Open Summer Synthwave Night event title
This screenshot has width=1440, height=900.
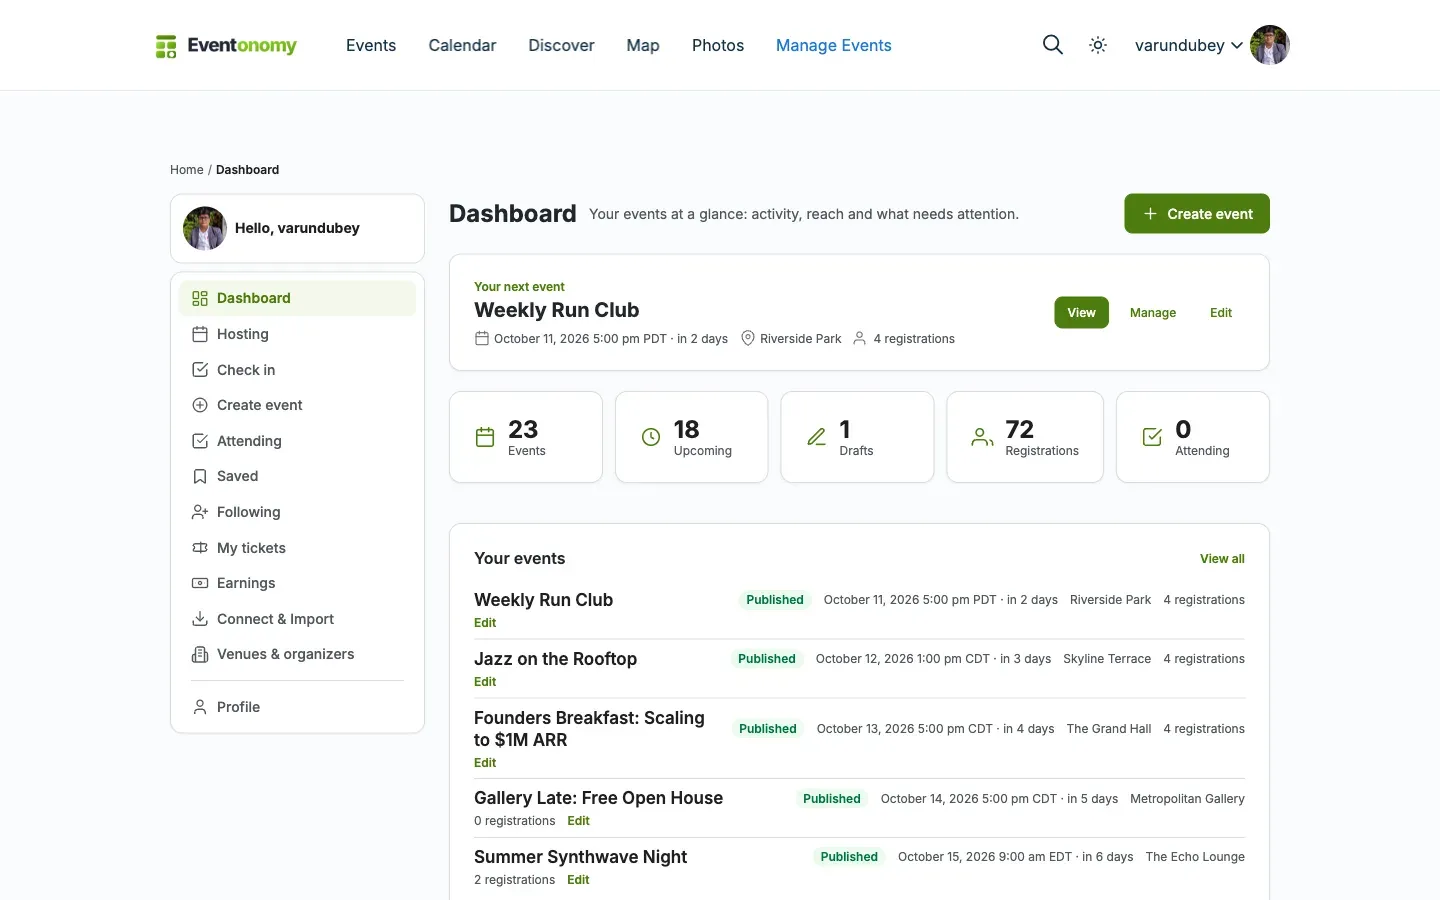point(580,857)
